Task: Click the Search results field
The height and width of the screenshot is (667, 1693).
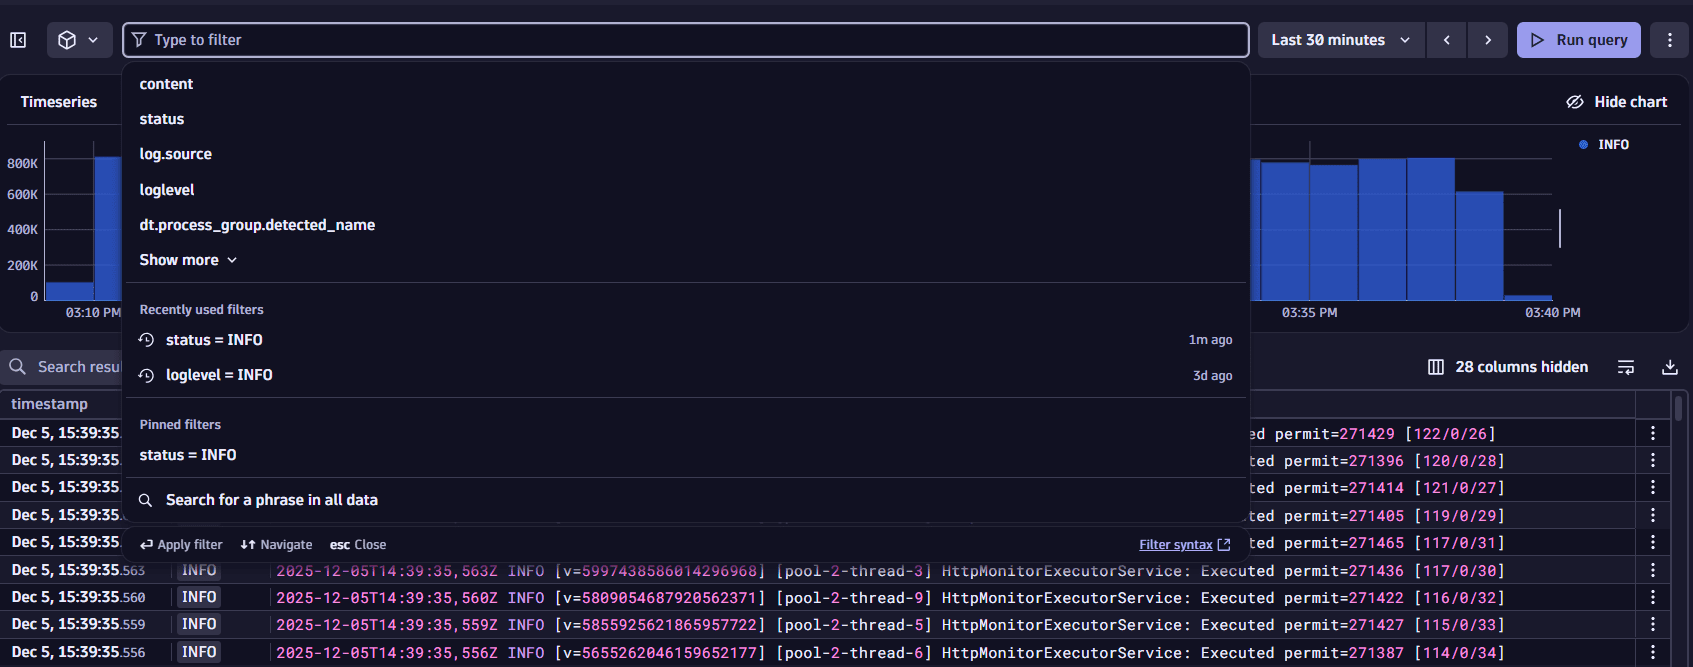Action: tap(63, 367)
